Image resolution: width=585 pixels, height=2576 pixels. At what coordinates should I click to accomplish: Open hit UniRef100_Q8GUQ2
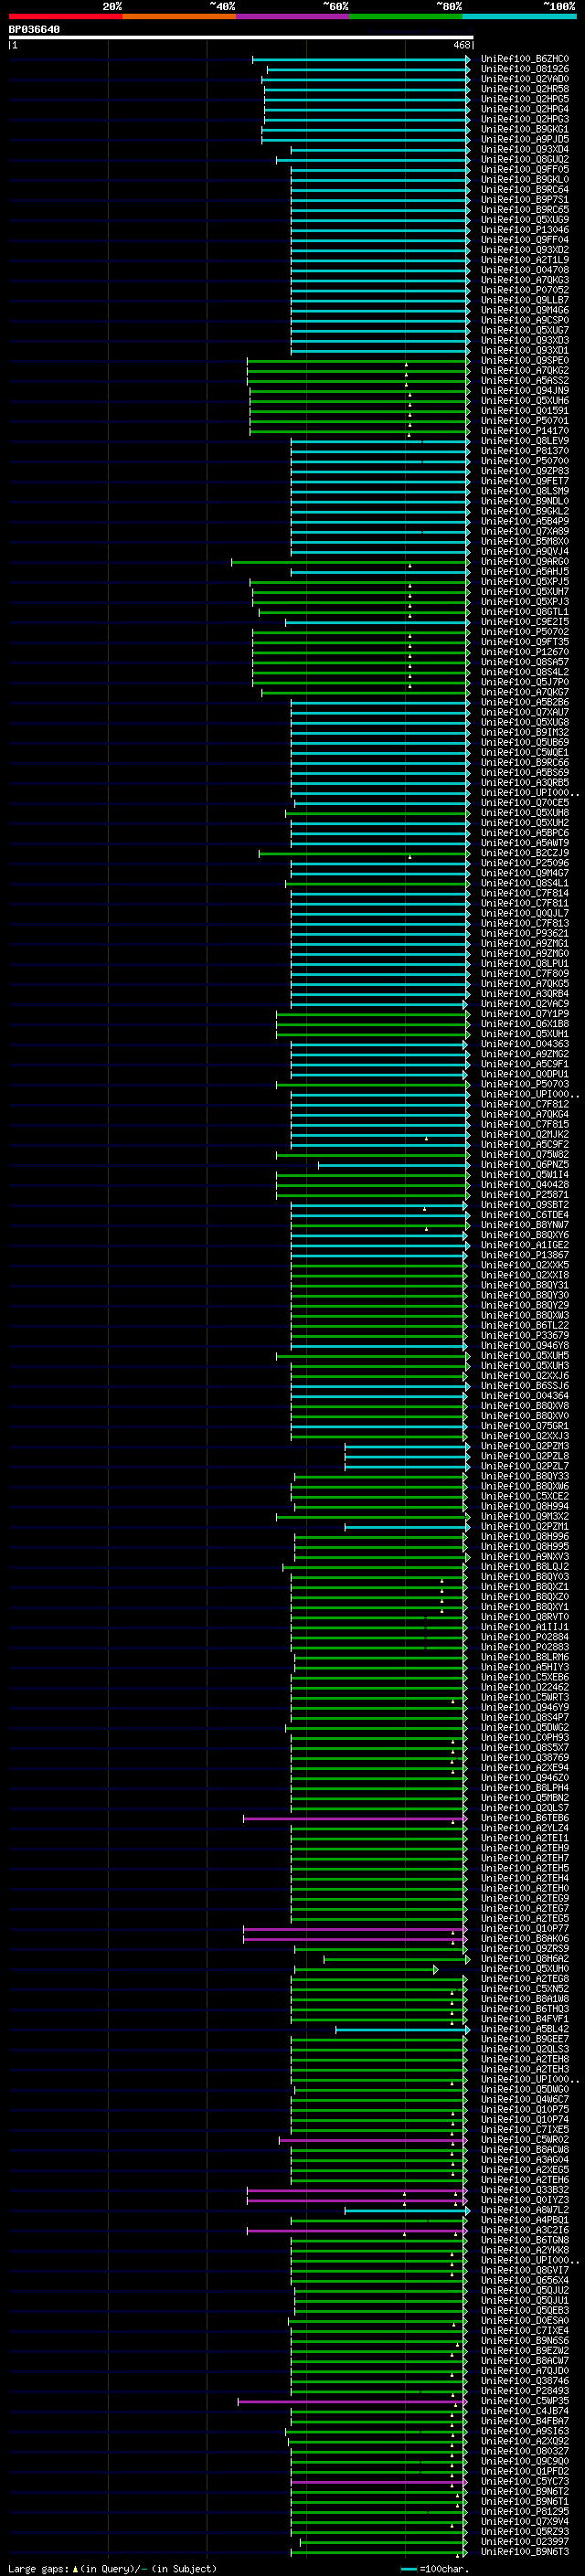click(x=525, y=159)
